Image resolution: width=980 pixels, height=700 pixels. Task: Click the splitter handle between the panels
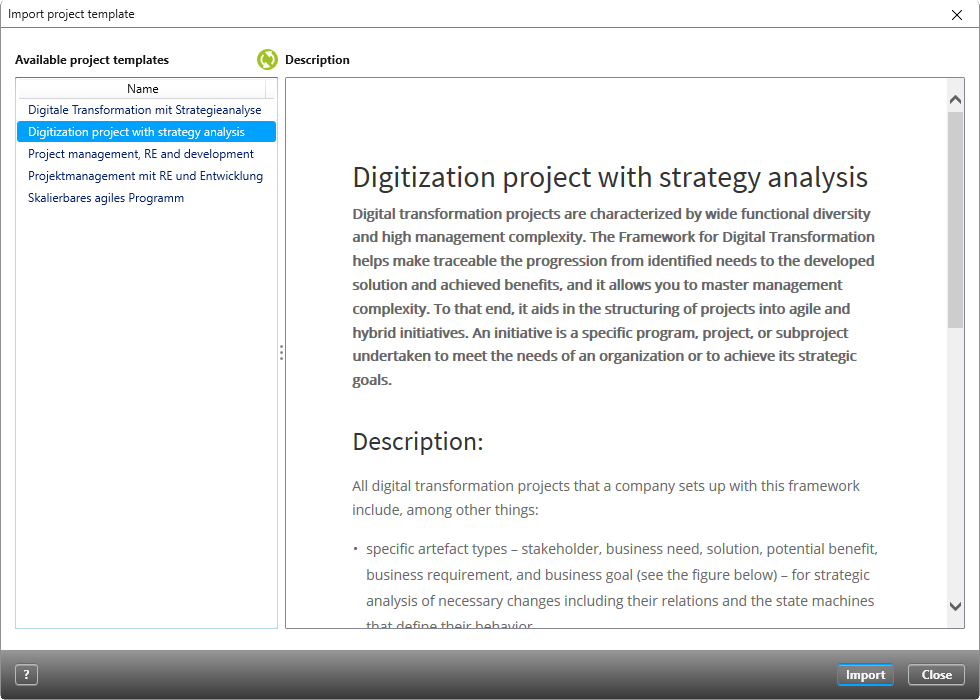tap(282, 352)
